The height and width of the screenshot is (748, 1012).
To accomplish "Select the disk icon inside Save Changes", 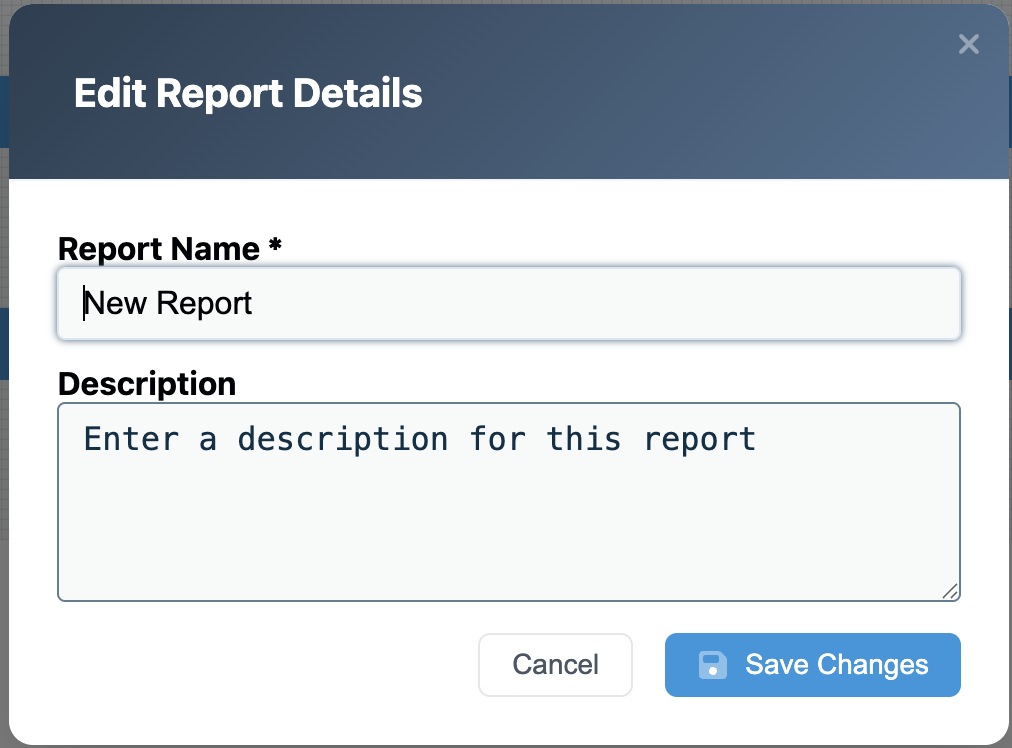I will (713, 664).
